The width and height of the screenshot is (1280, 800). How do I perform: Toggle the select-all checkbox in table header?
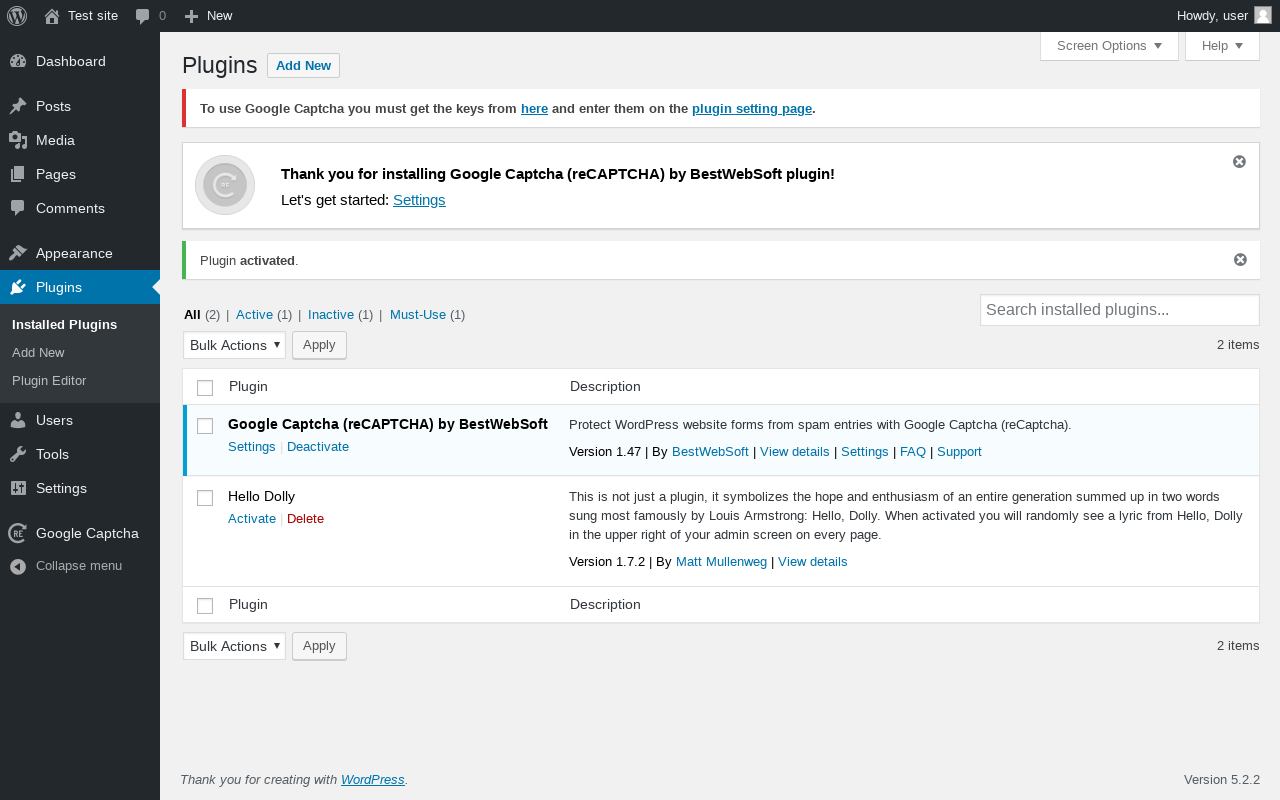pyautogui.click(x=205, y=388)
